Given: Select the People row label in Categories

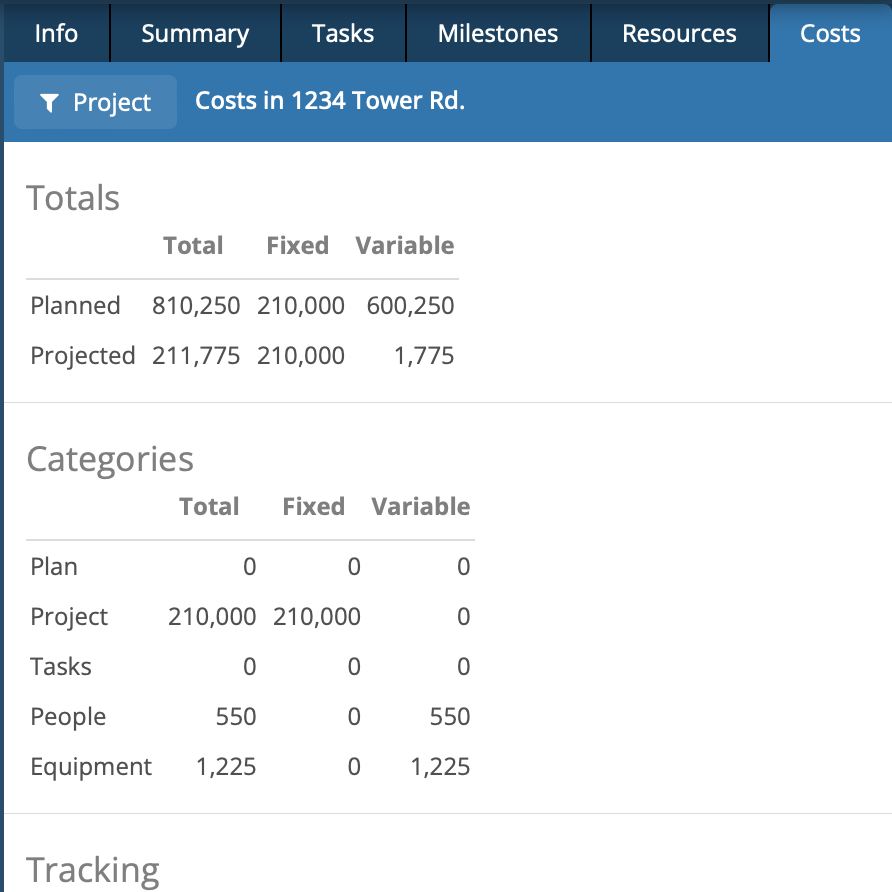Looking at the screenshot, I should click(x=68, y=716).
